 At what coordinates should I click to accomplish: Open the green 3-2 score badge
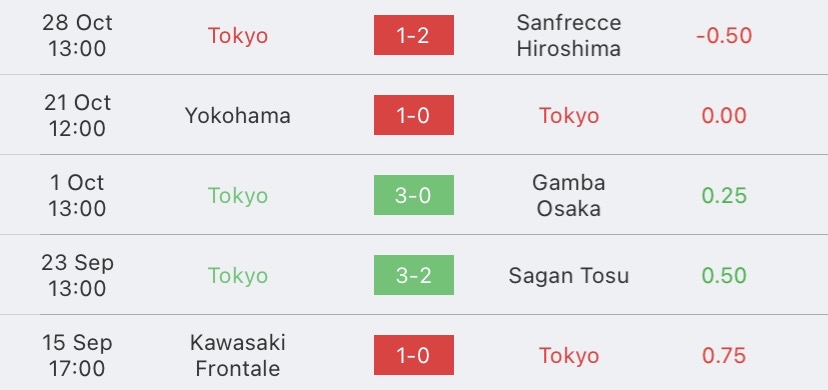[x=413, y=275]
